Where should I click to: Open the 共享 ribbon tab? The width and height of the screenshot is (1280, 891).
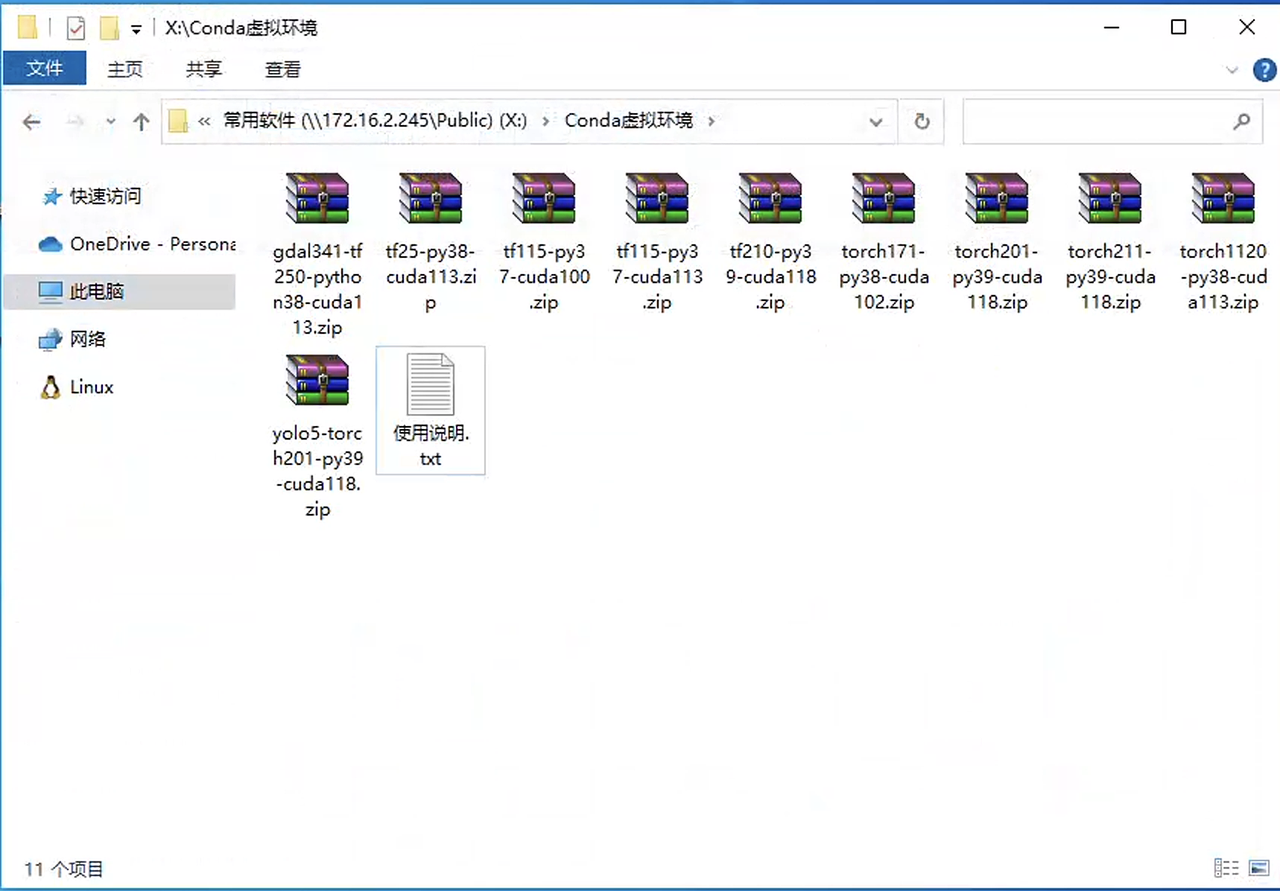(204, 69)
